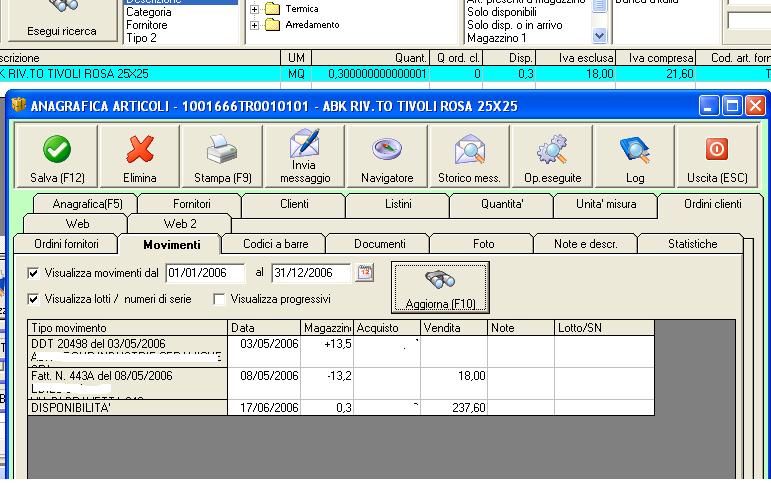Screen dimensions: 771x485
Task: Open the Foto tab
Action: click(x=483, y=244)
